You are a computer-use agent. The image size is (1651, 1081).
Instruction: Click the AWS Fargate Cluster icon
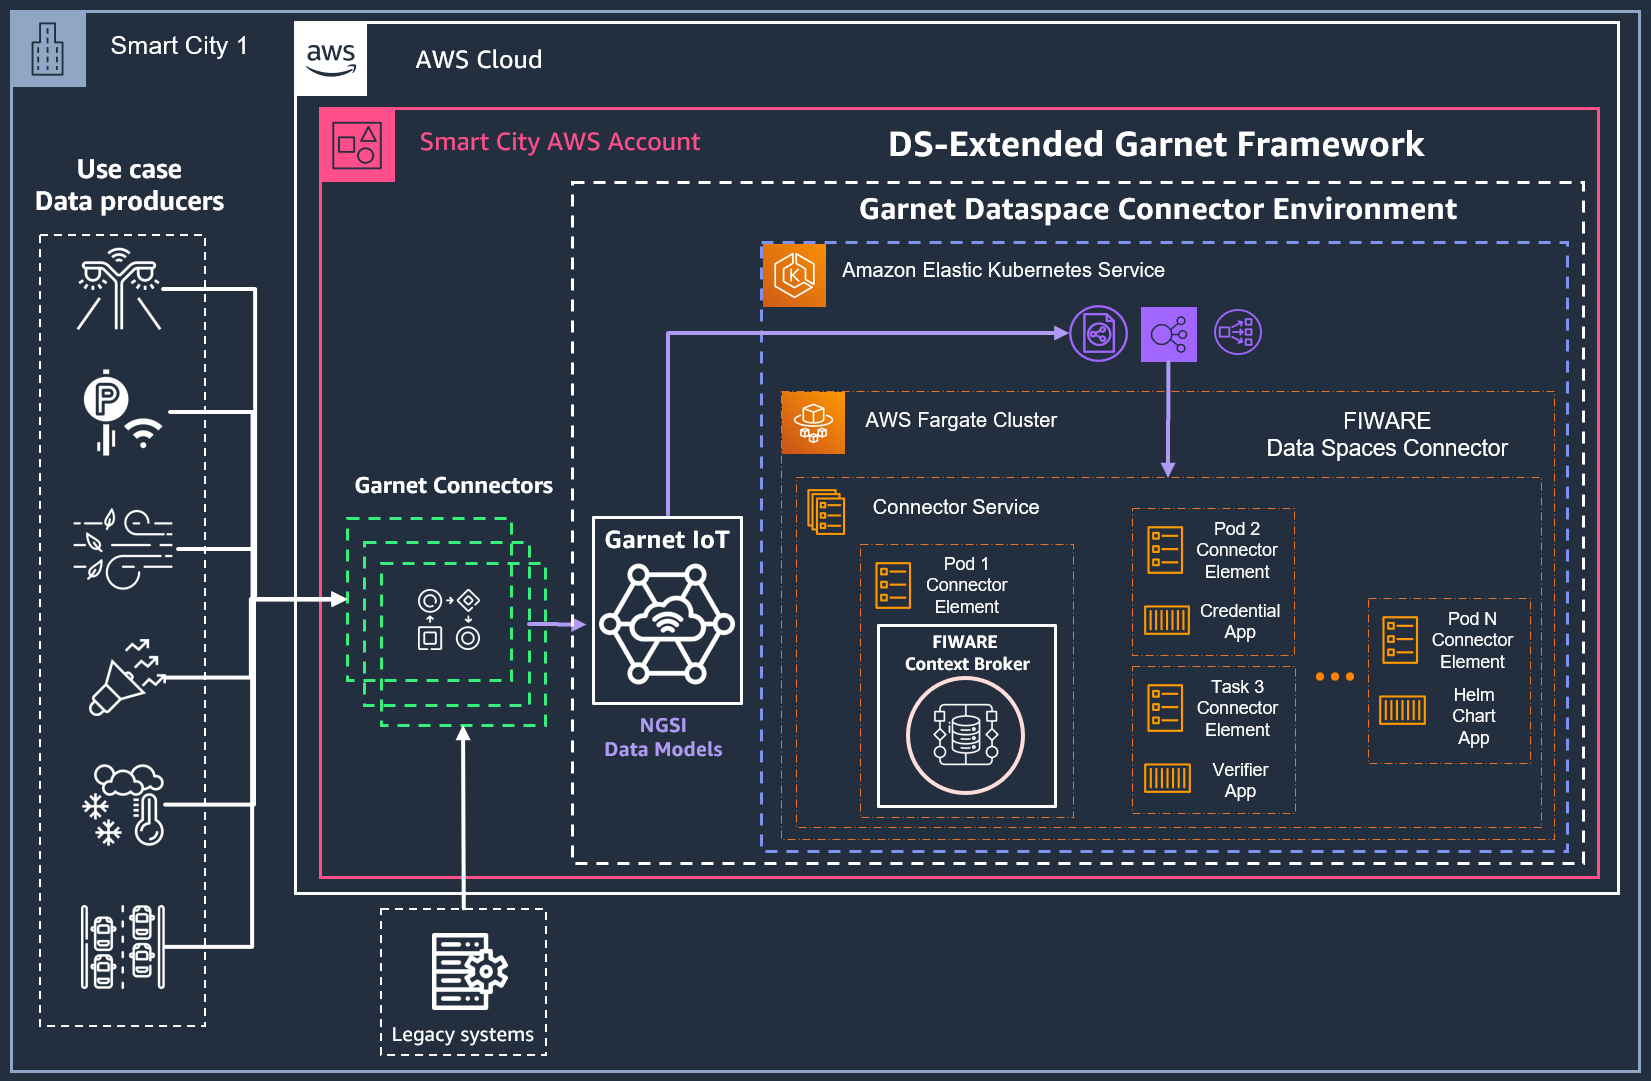[x=813, y=423]
